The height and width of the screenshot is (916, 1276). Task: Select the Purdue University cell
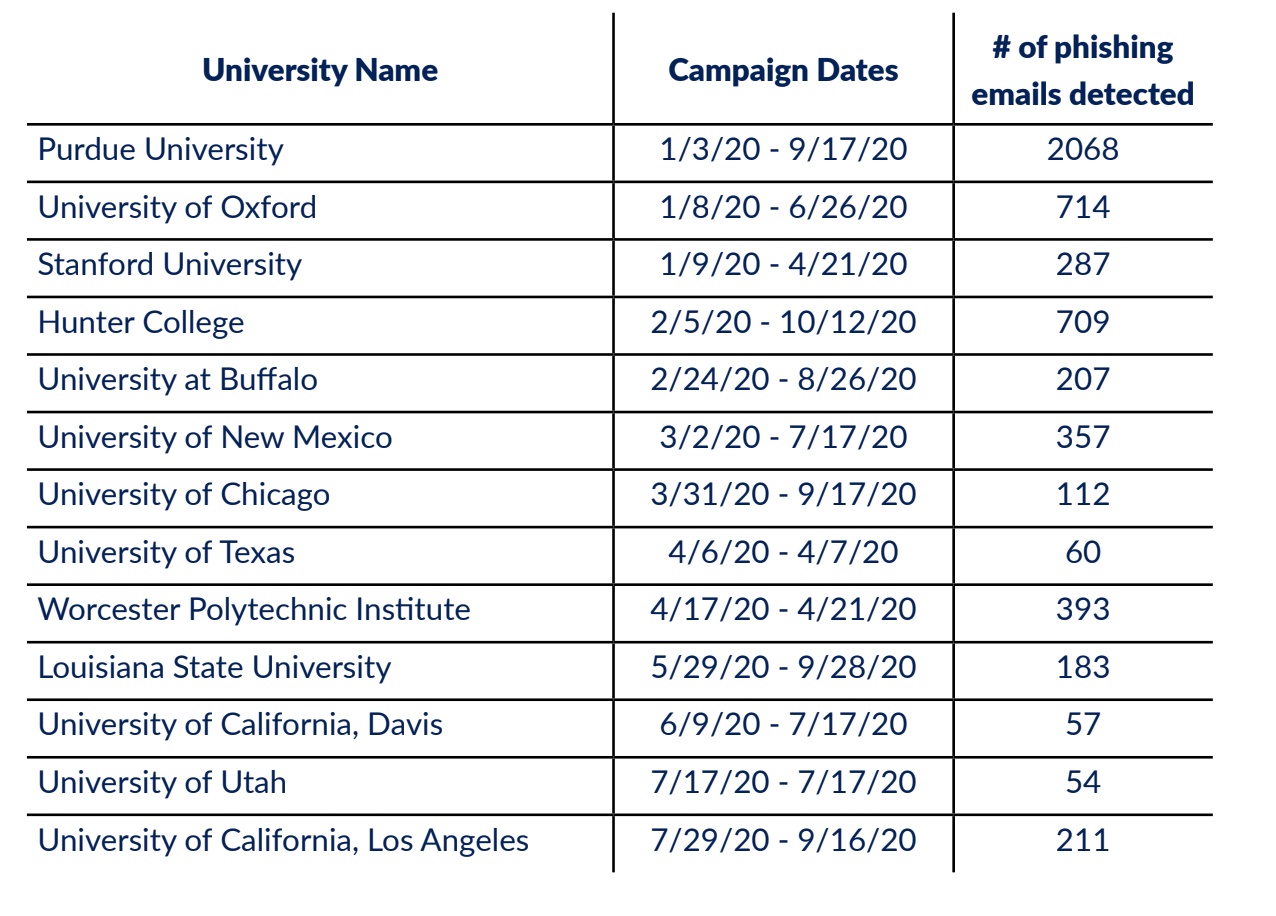161,150
